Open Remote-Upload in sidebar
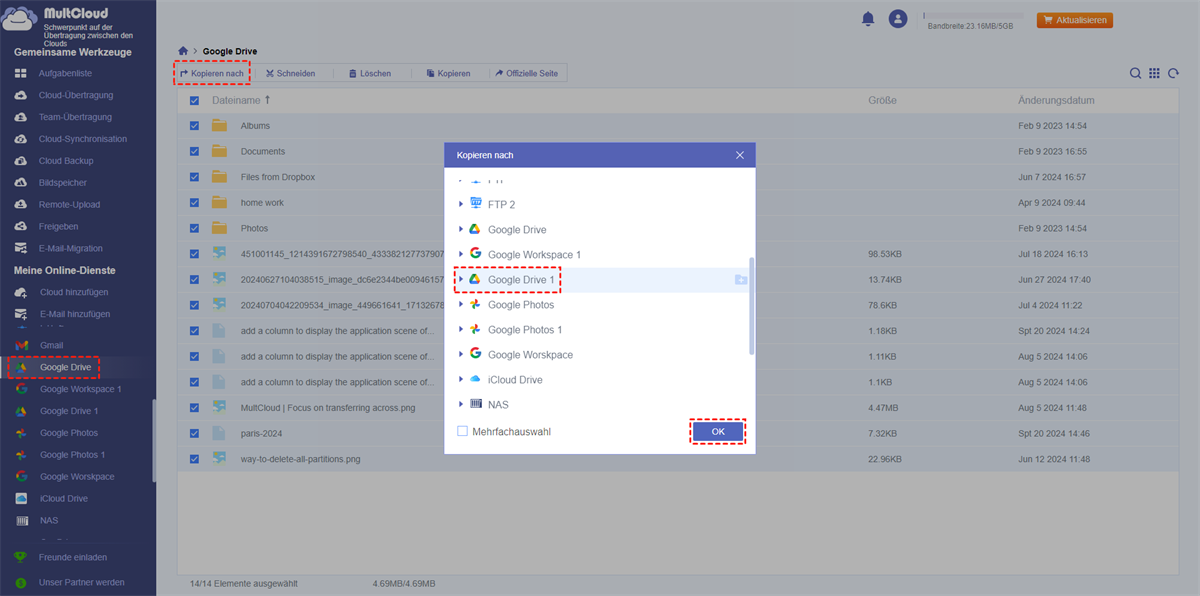1200x596 pixels. point(68,204)
